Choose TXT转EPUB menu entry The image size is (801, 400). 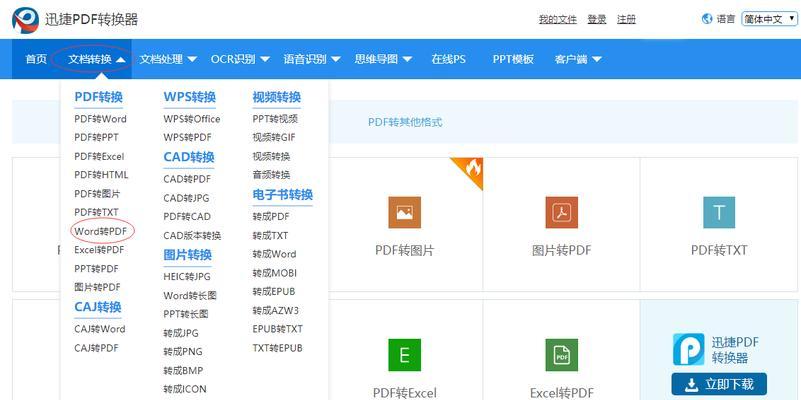[x=277, y=348]
